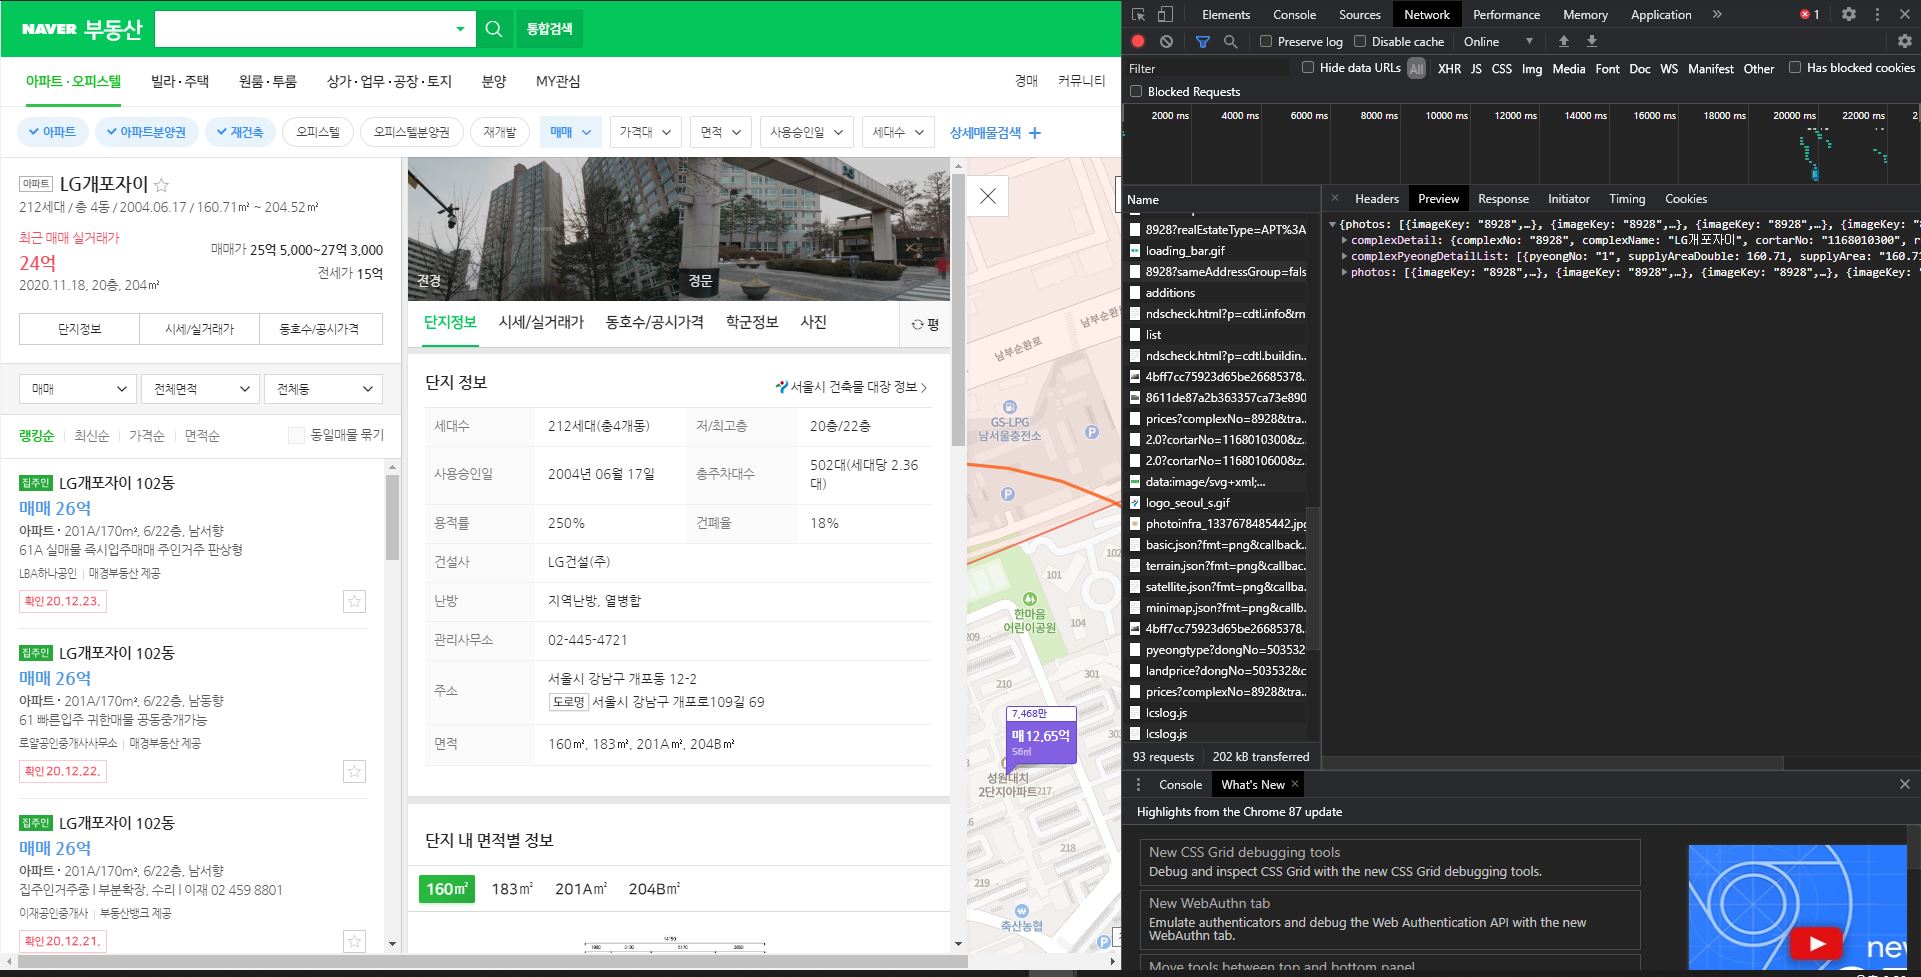
Task: Check Blocked Requests option
Action: point(1136,91)
